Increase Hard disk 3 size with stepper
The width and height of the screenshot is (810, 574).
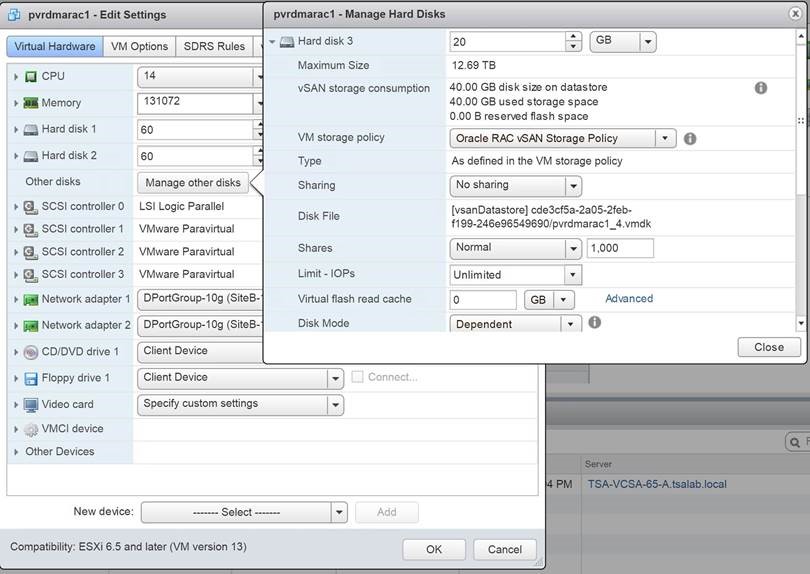coord(573,37)
